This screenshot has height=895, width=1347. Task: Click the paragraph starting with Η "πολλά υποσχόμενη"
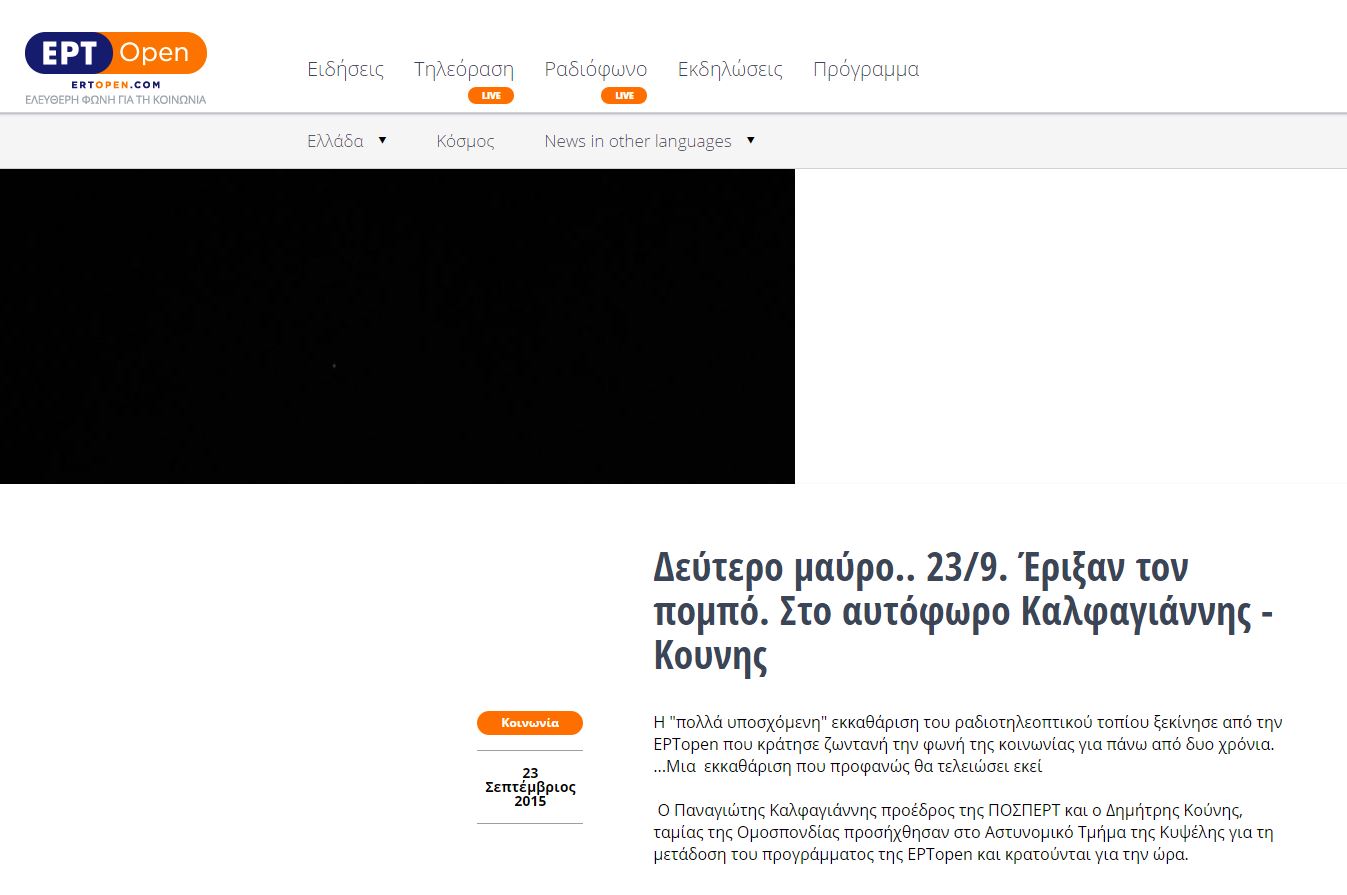point(966,744)
